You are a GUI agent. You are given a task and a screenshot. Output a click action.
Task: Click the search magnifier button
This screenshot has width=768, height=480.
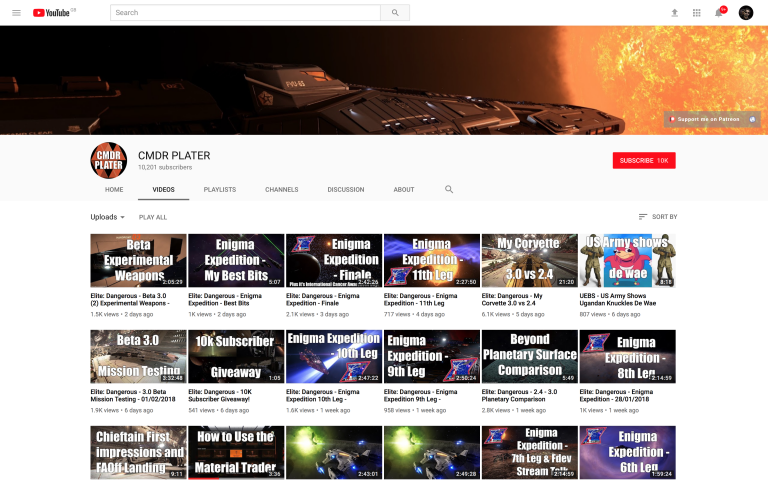(395, 13)
